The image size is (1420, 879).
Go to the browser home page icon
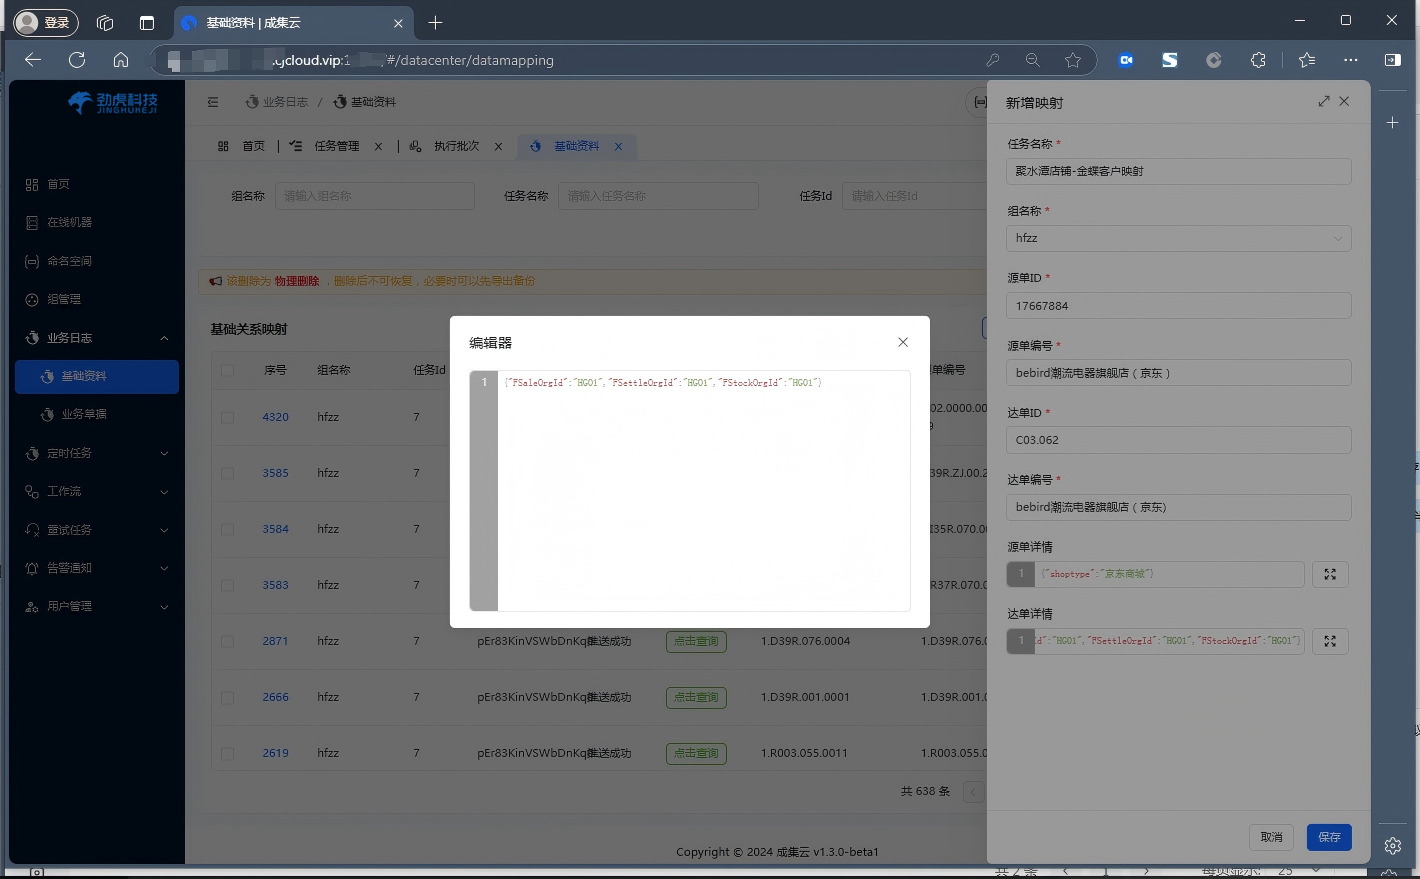click(x=121, y=60)
